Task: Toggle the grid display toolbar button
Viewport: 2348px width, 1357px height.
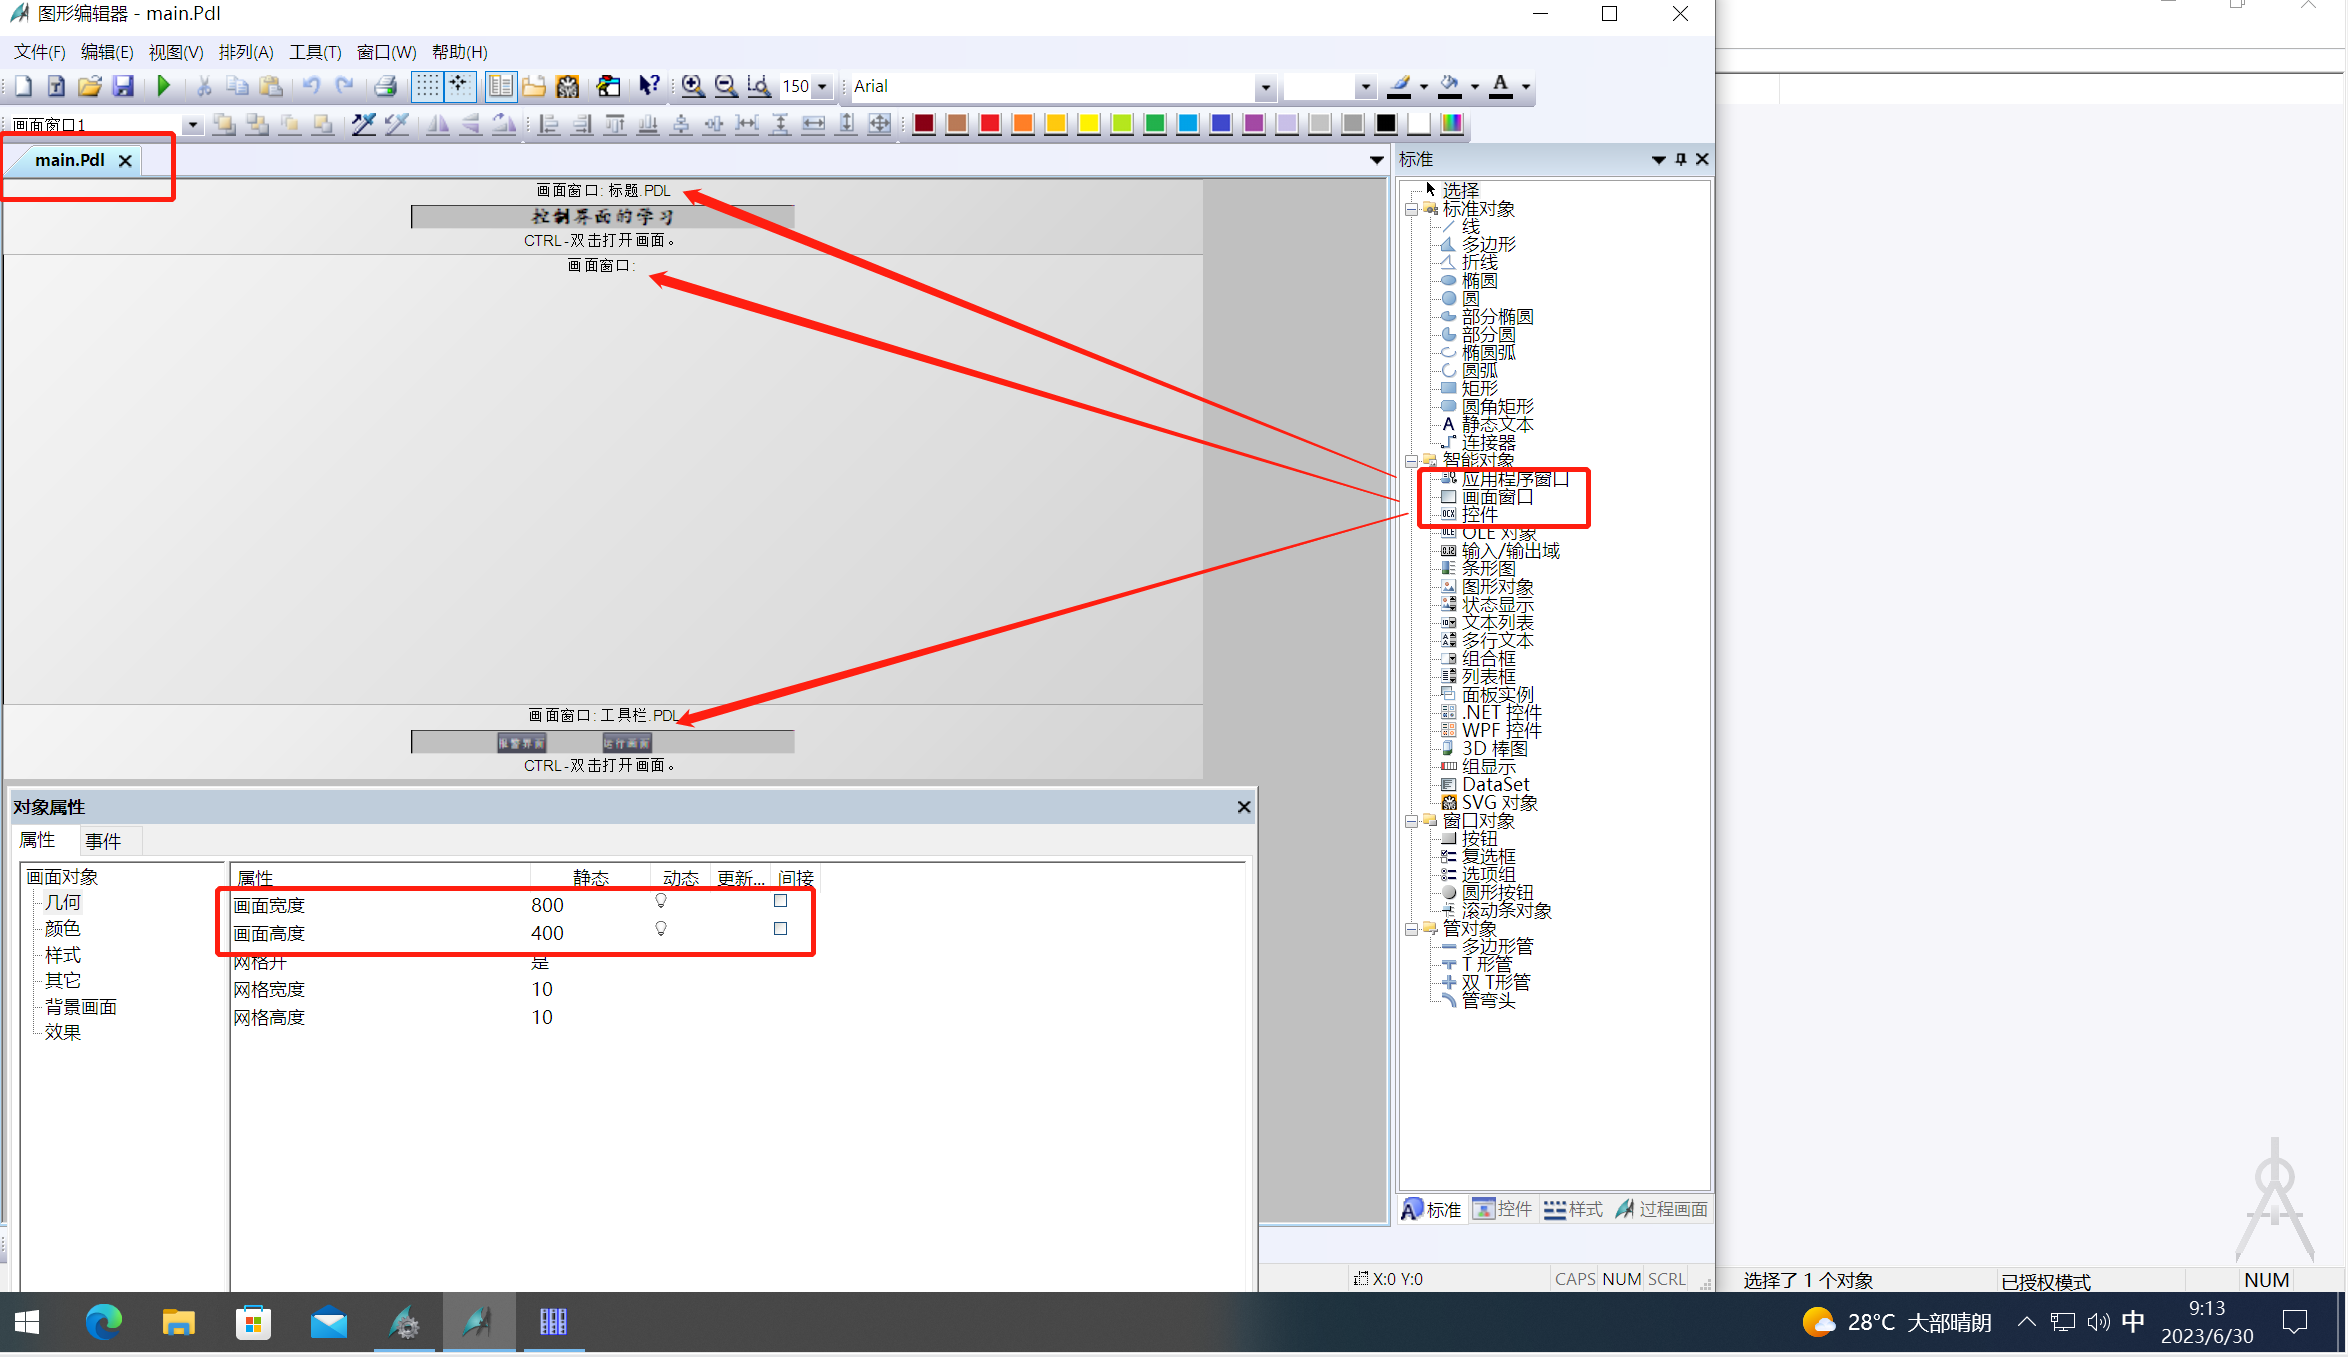Action: coord(427,86)
